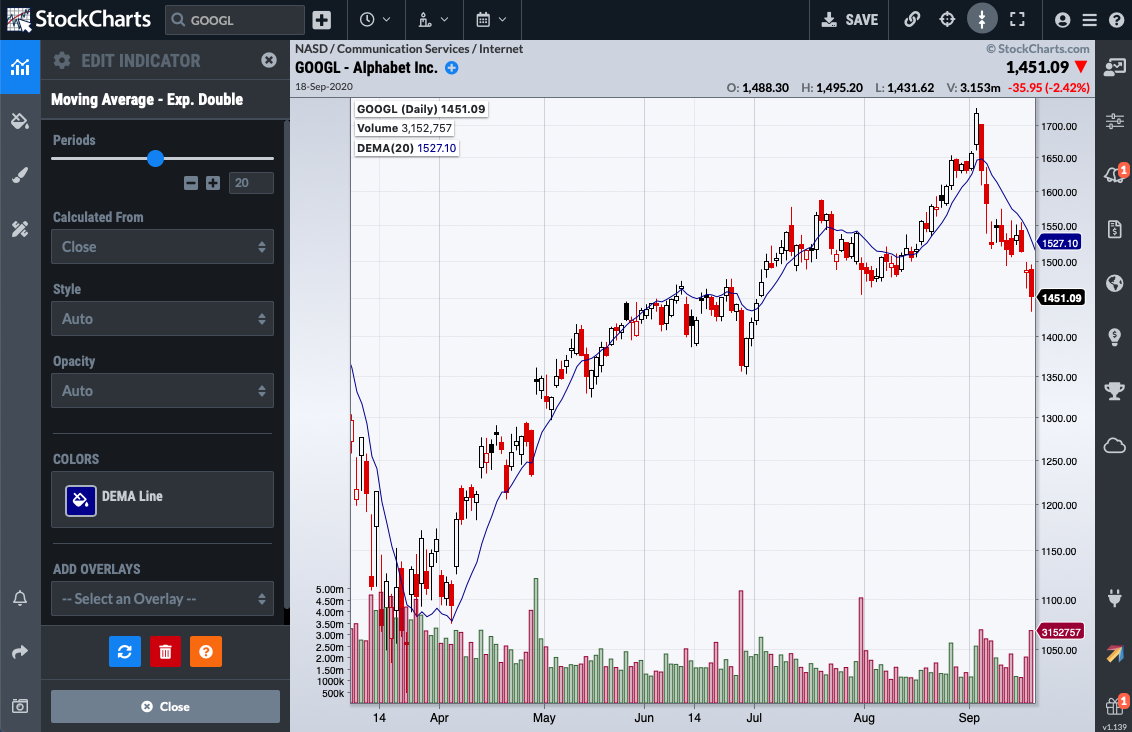Click the trophy icon in right sidebar
Screen dimensions: 1132x732
point(1115,391)
